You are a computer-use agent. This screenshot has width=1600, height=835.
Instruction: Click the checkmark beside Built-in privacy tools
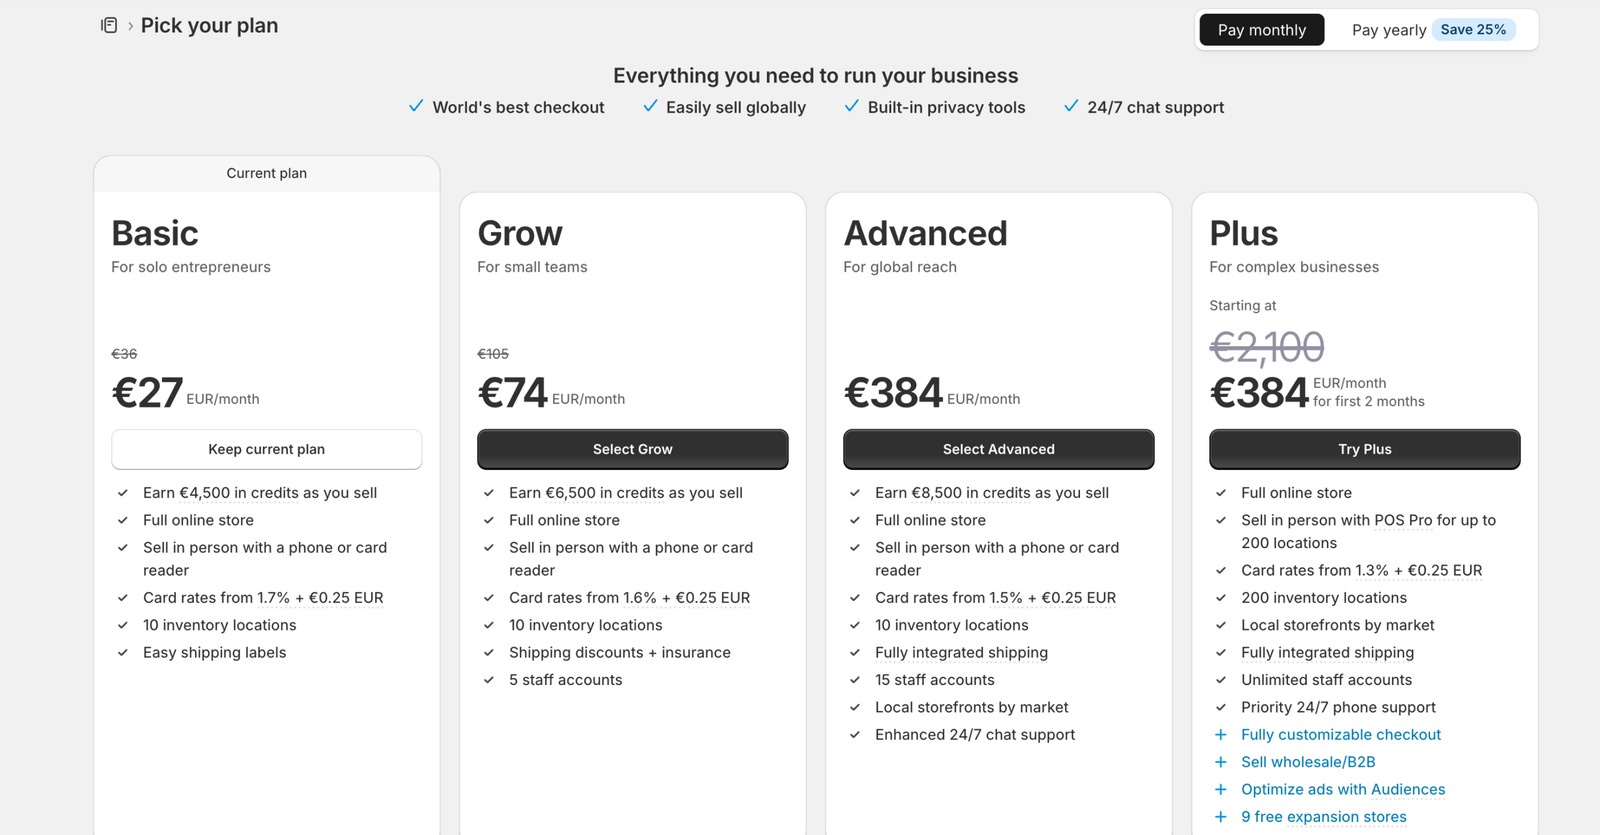coord(852,106)
